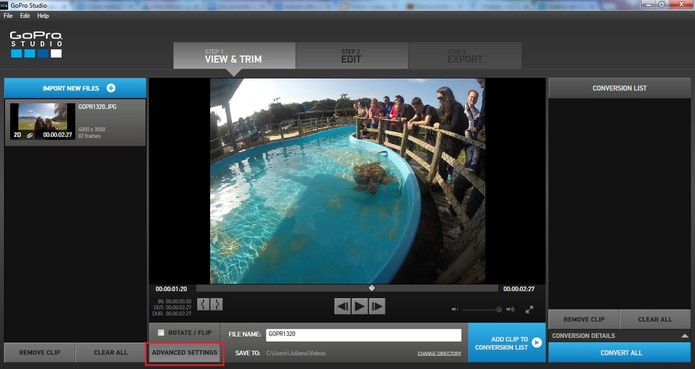This screenshot has height=369, width=695.
Task: Toggle fullscreen preview icon
Action: point(529,310)
